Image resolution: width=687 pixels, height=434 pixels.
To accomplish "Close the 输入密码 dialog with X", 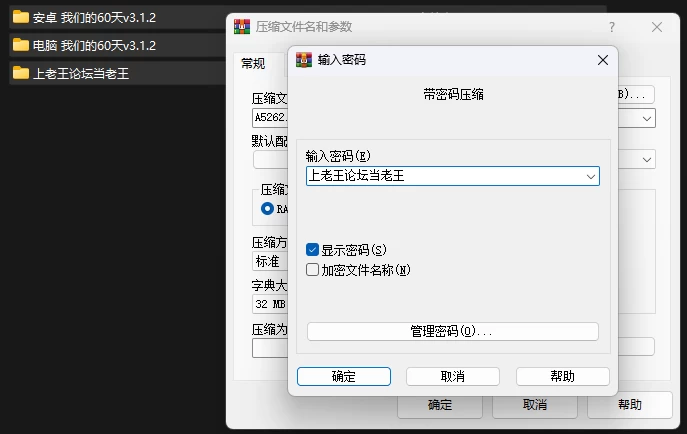I will 603,60.
